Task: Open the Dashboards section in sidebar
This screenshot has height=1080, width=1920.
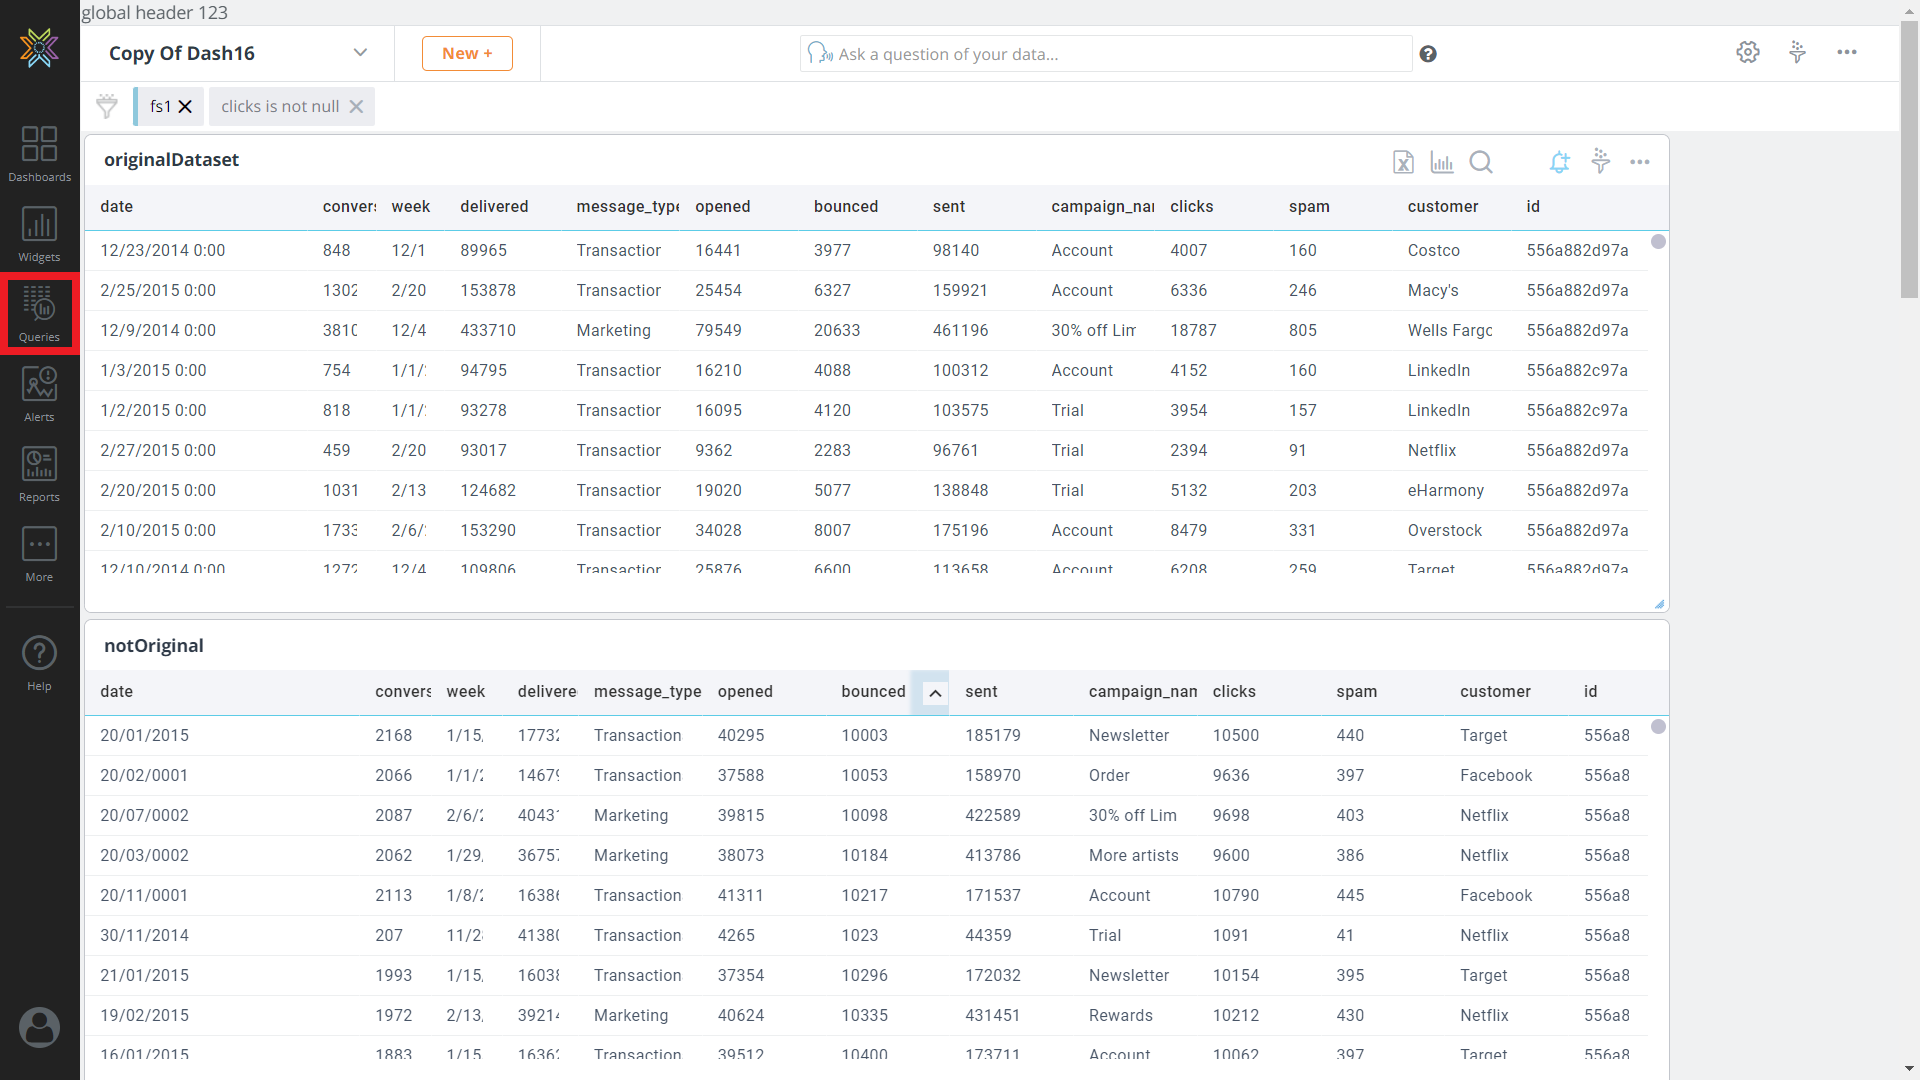Action: click(x=39, y=153)
